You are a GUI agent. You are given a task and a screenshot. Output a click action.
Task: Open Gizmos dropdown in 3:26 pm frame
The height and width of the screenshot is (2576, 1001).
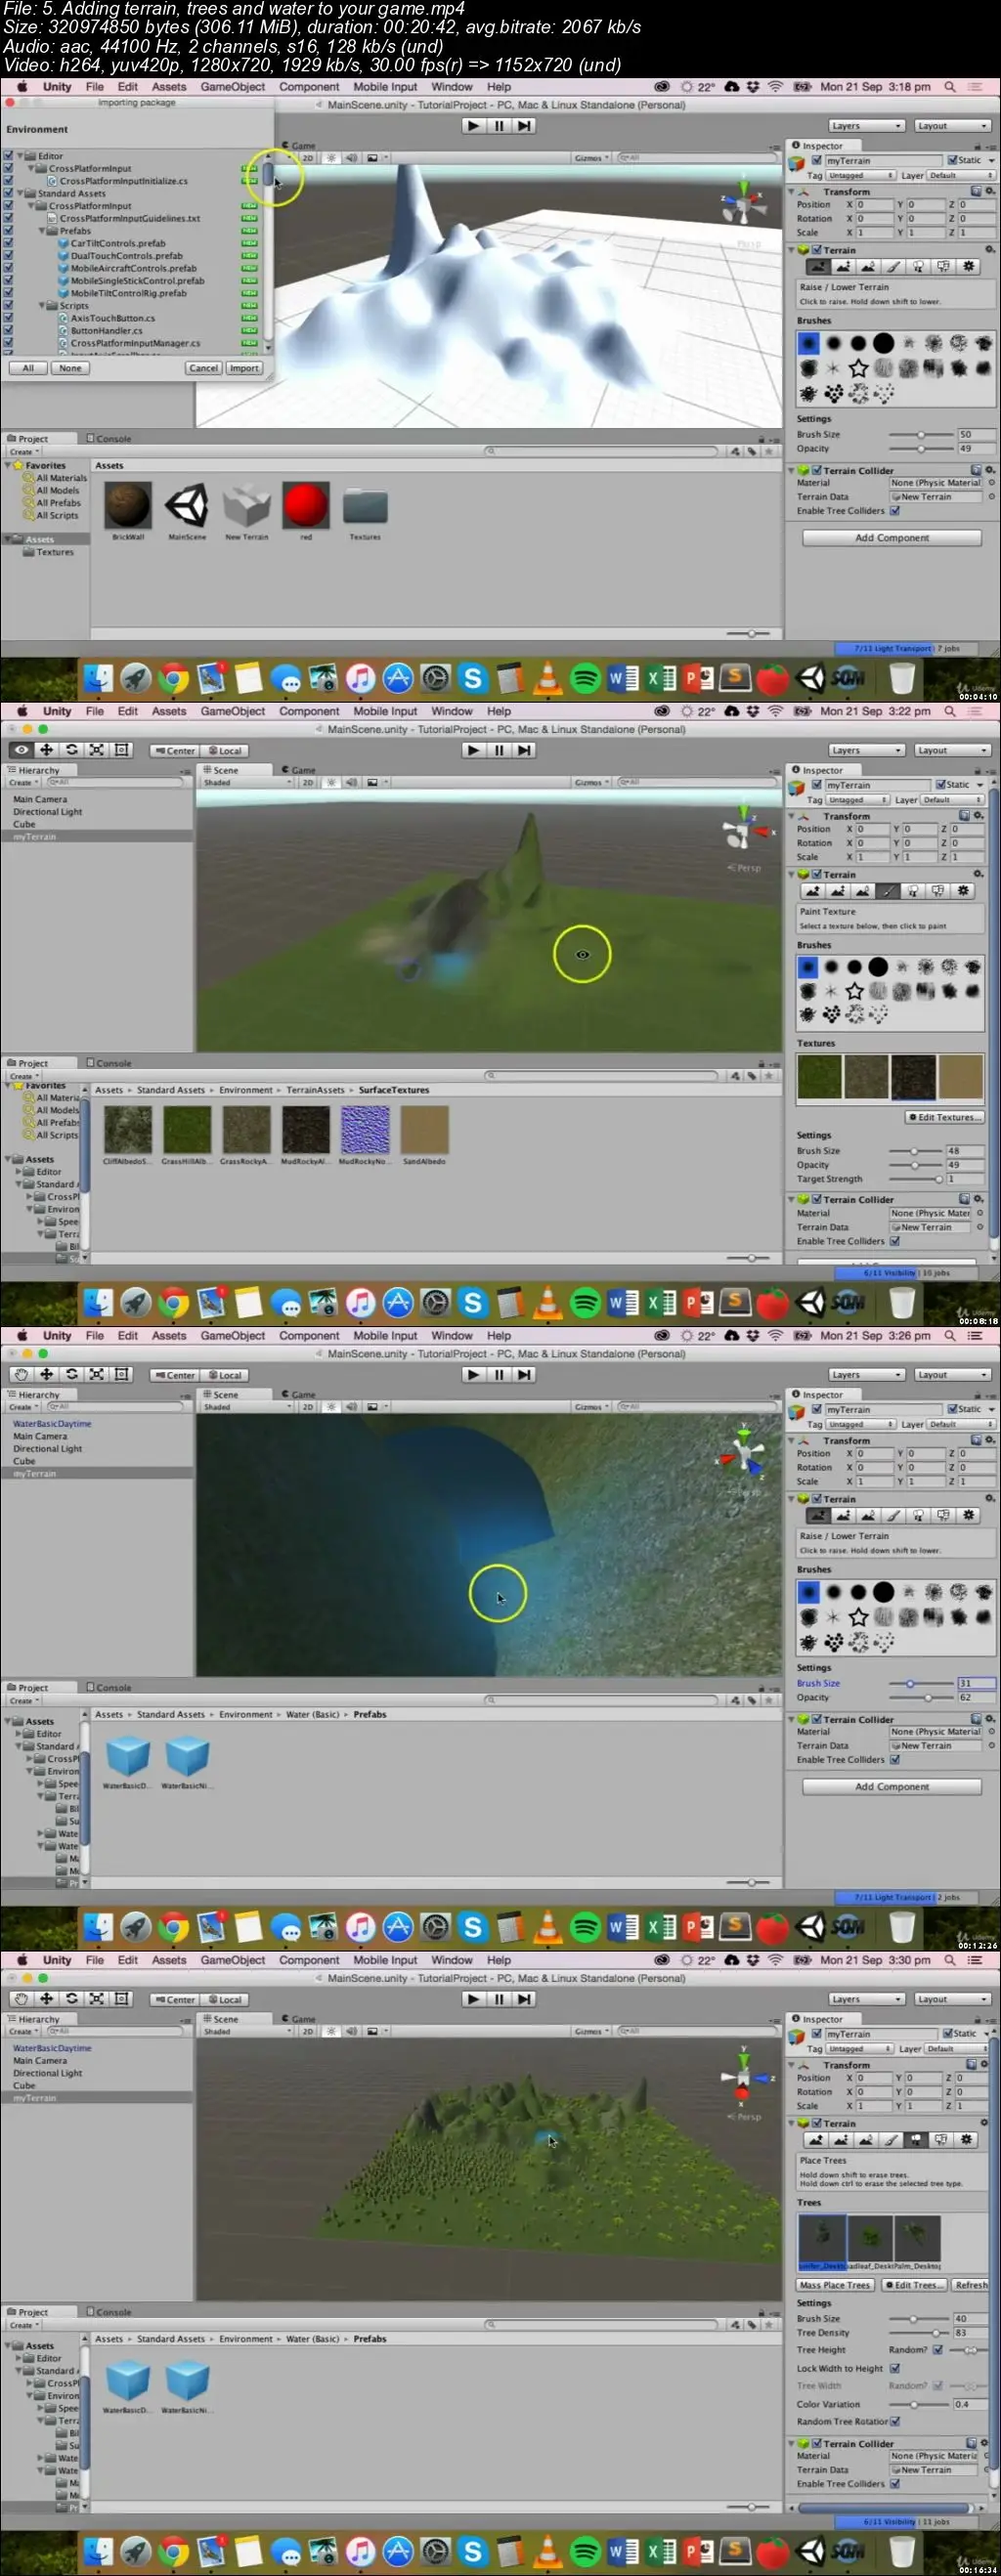click(592, 1407)
